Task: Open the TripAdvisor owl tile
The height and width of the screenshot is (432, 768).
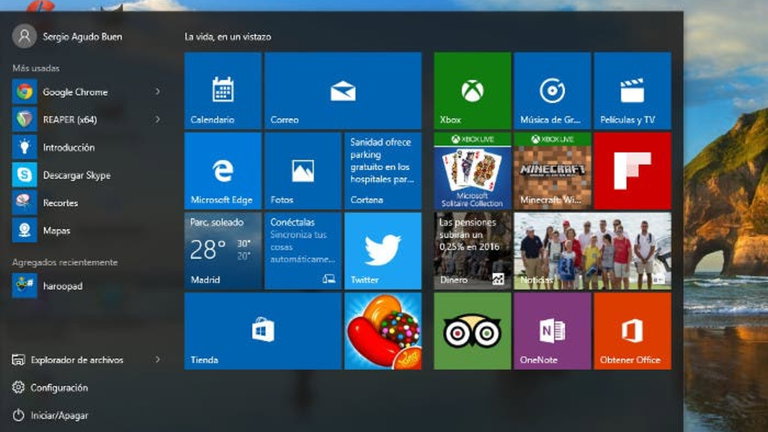Action: click(472, 331)
